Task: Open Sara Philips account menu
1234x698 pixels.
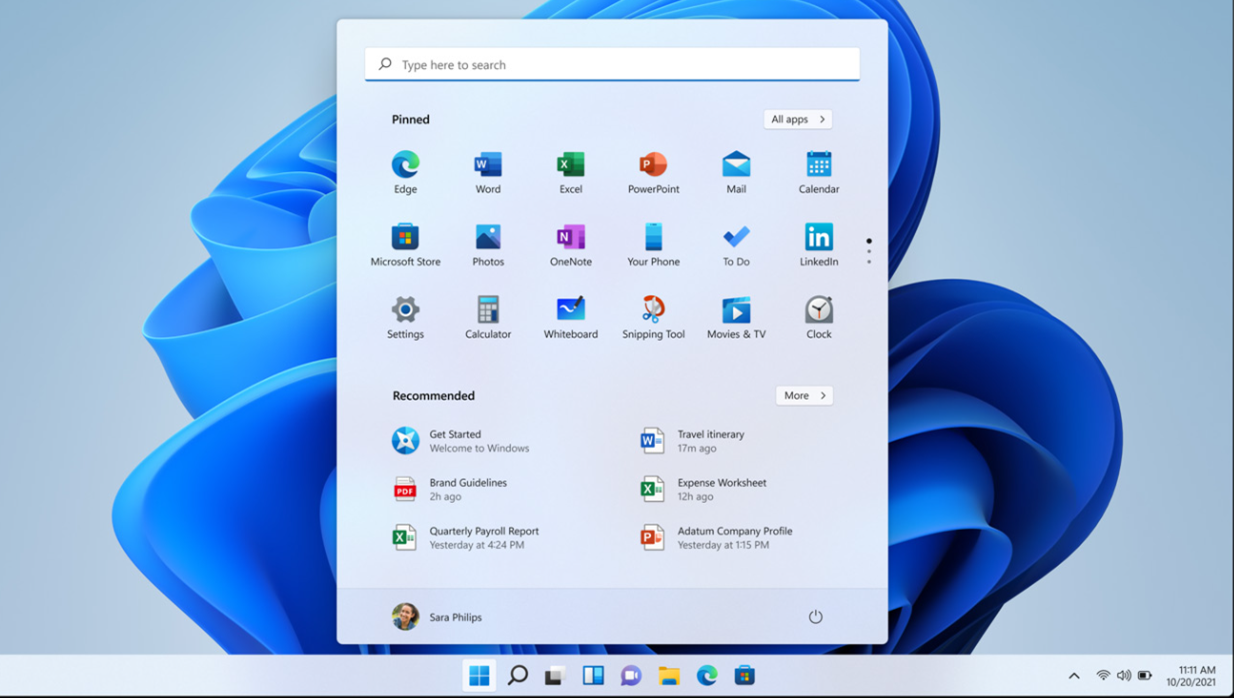Action: pyautogui.click(x=437, y=617)
